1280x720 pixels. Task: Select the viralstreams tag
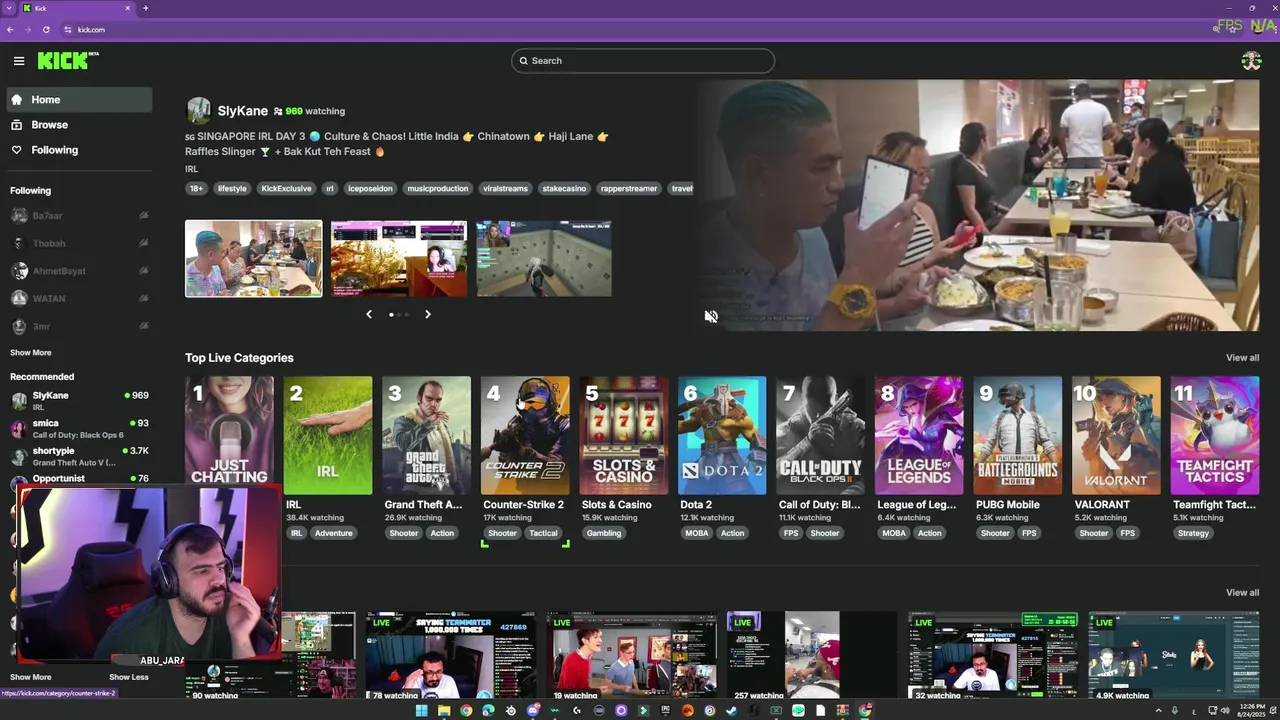(505, 189)
